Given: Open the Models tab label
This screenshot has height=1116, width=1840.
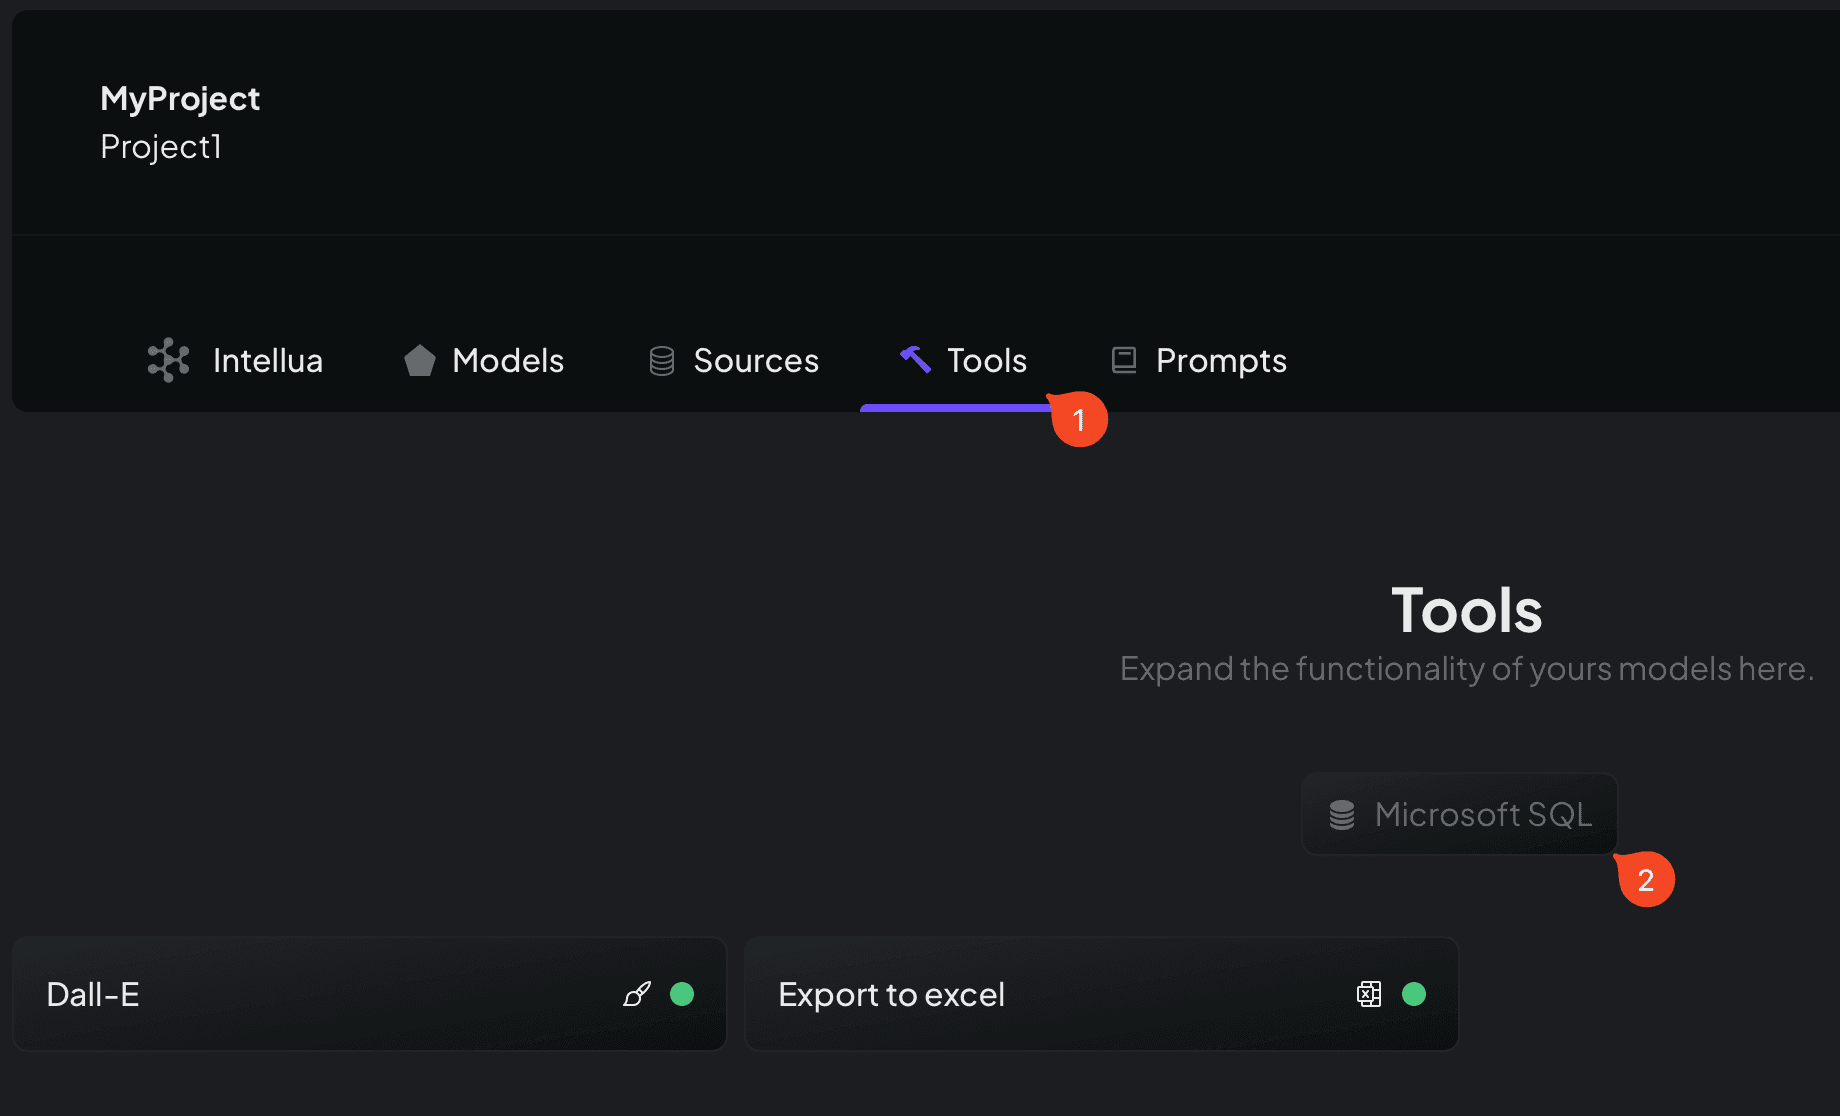Looking at the screenshot, I should click(508, 361).
